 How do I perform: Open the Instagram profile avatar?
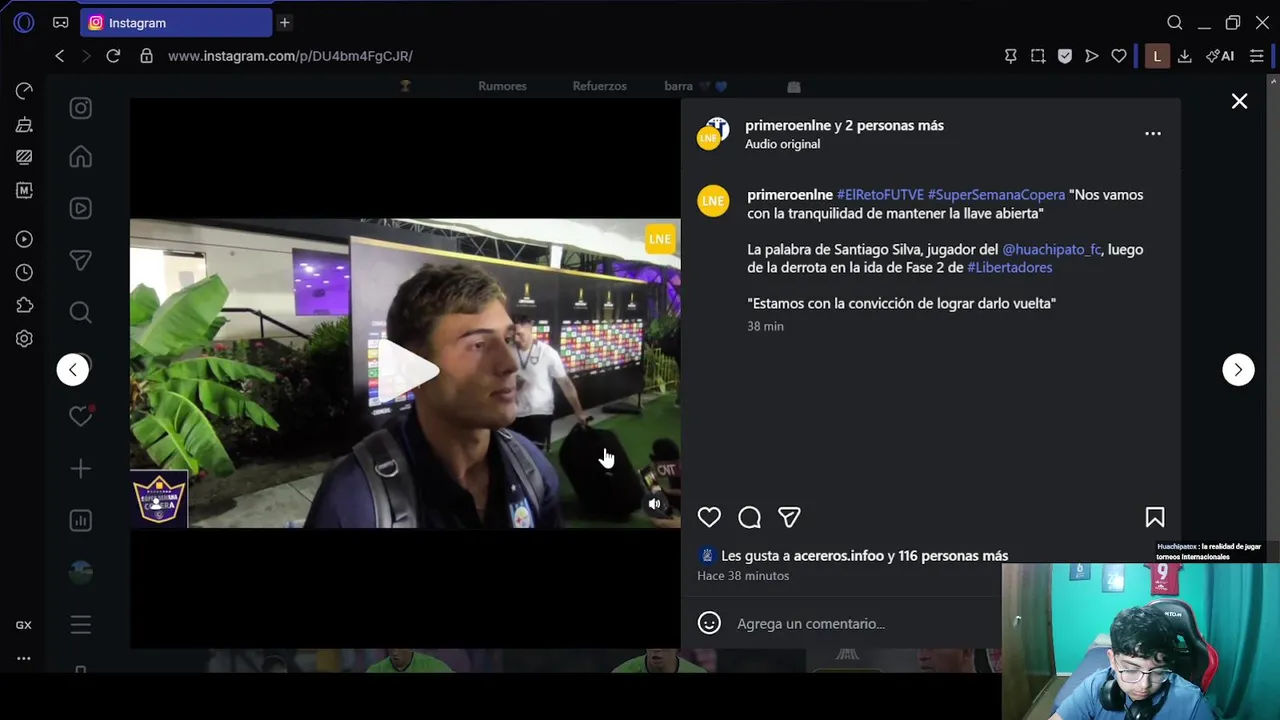[x=81, y=572]
